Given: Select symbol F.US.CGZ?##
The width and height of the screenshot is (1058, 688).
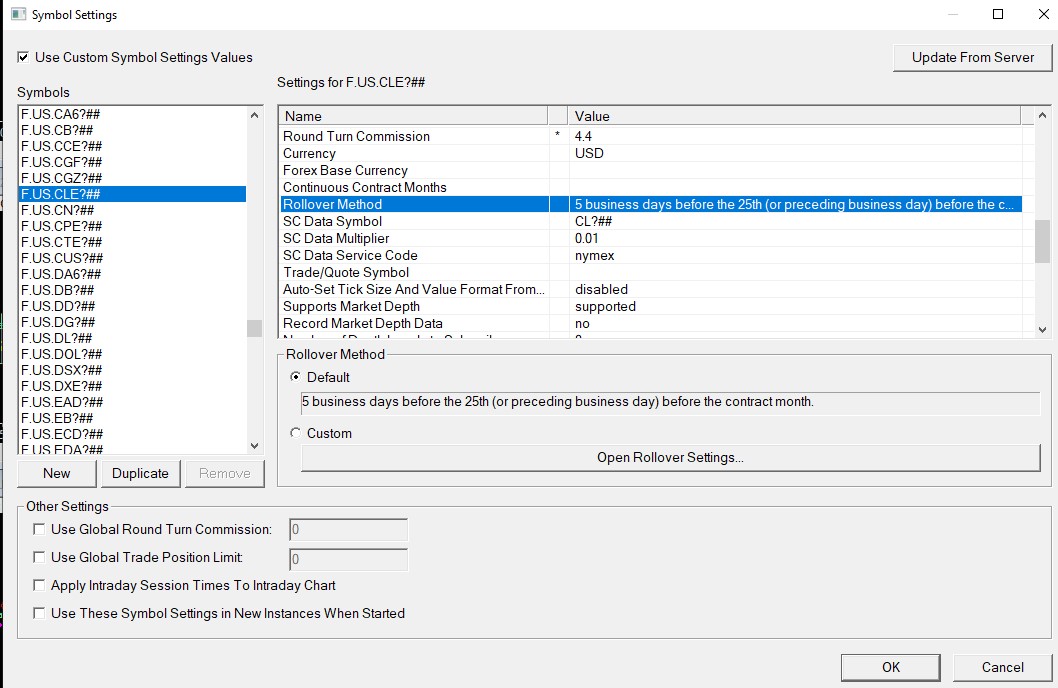Looking at the screenshot, I should [x=132, y=178].
